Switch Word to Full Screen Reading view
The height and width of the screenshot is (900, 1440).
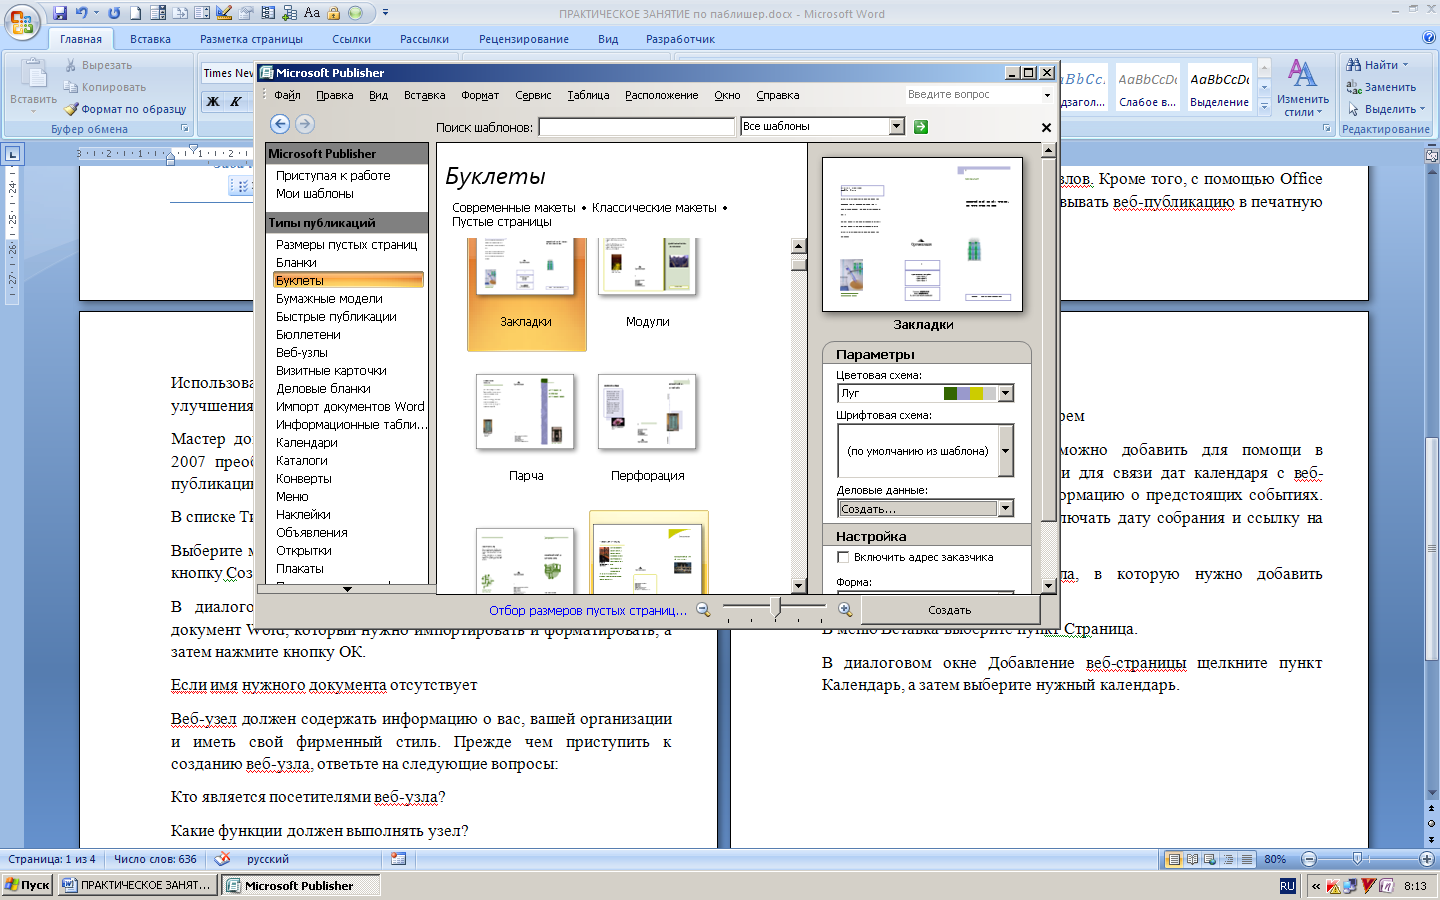(1193, 859)
